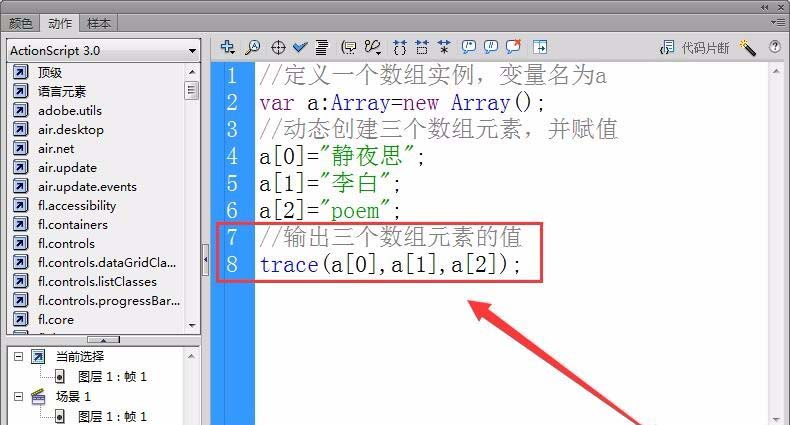Click code line a[2]="poem";
The width and height of the screenshot is (790, 425).
(329, 210)
